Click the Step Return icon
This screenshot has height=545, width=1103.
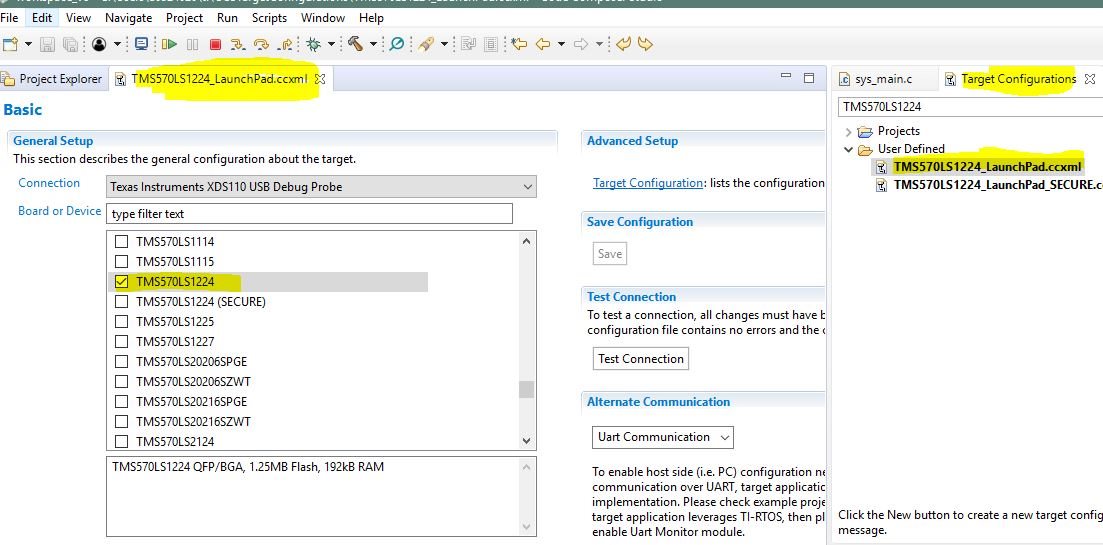tap(285, 44)
